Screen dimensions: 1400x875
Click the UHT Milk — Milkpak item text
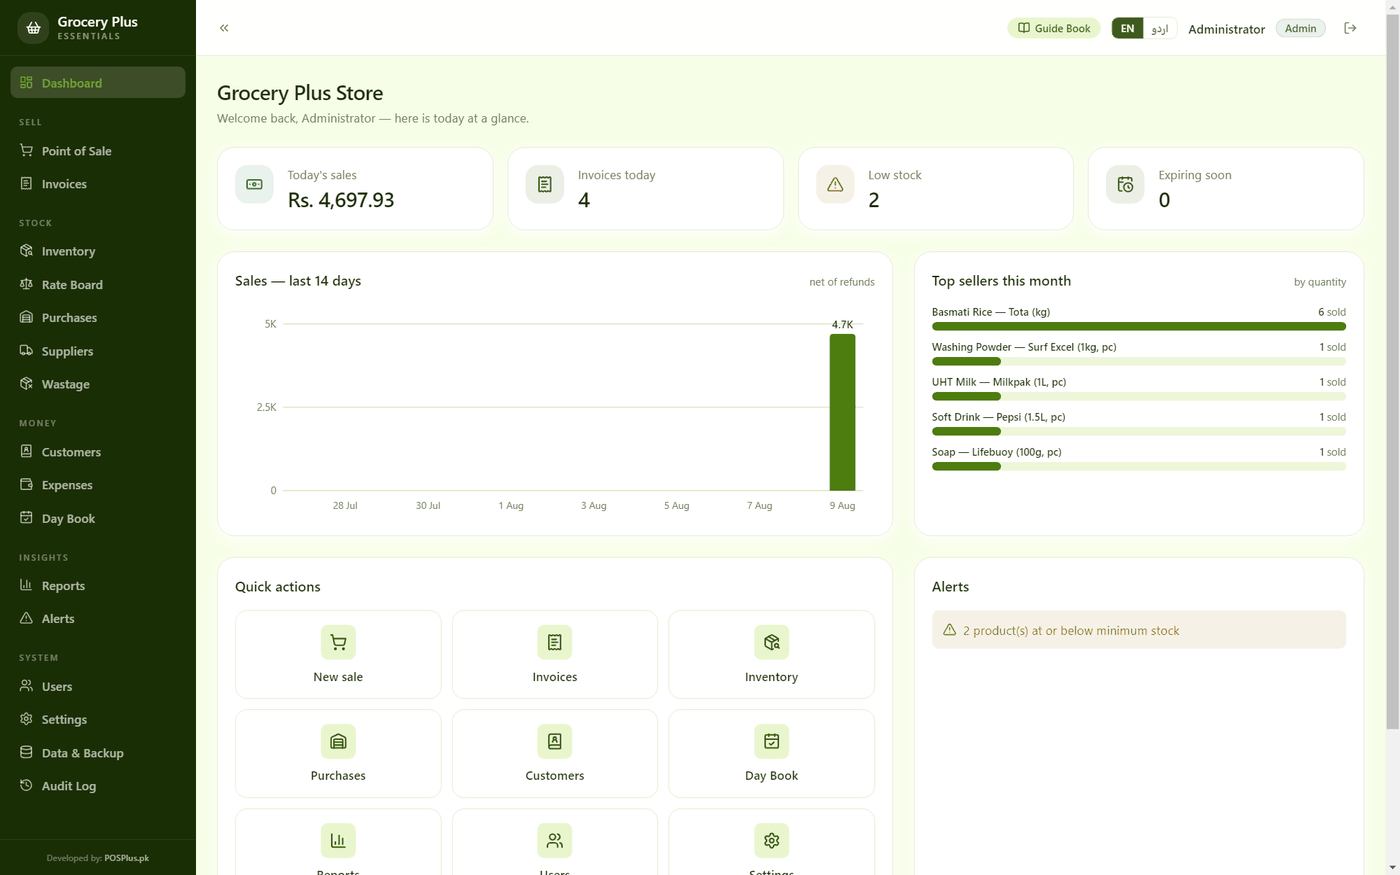click(x=999, y=382)
